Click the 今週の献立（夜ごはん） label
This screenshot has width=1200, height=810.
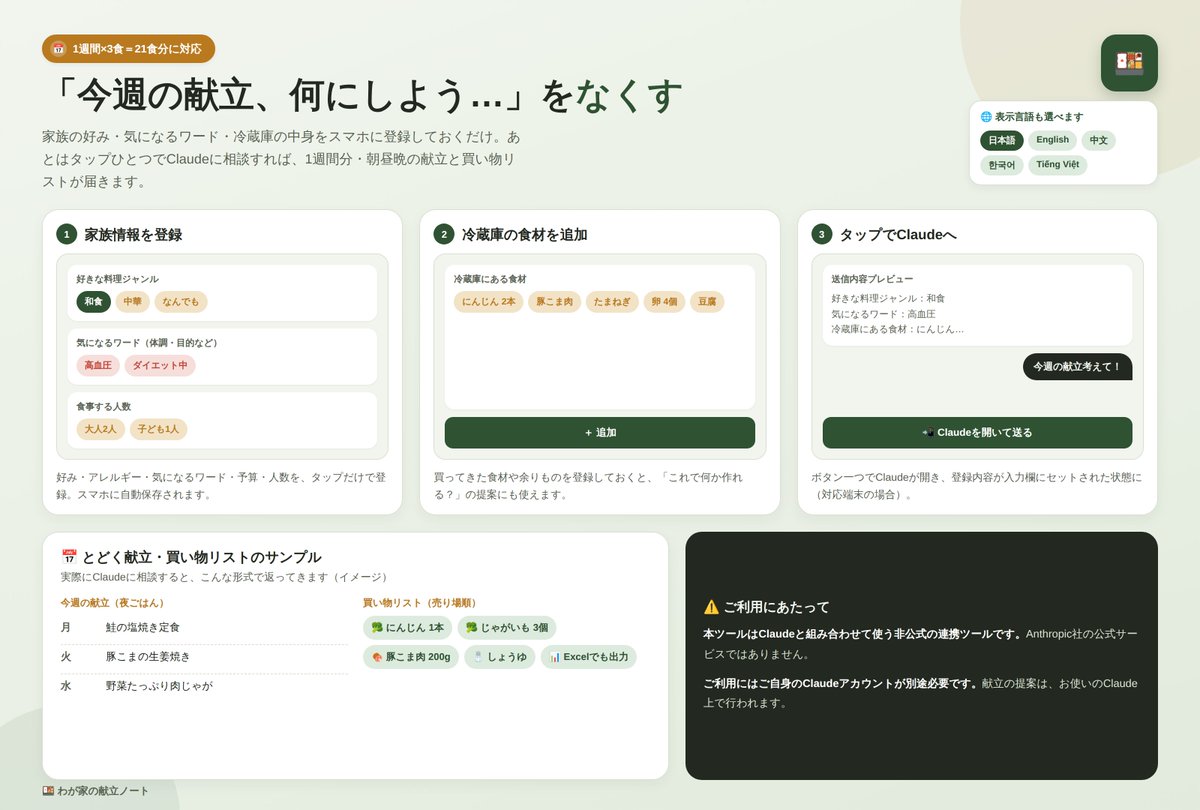(115, 603)
